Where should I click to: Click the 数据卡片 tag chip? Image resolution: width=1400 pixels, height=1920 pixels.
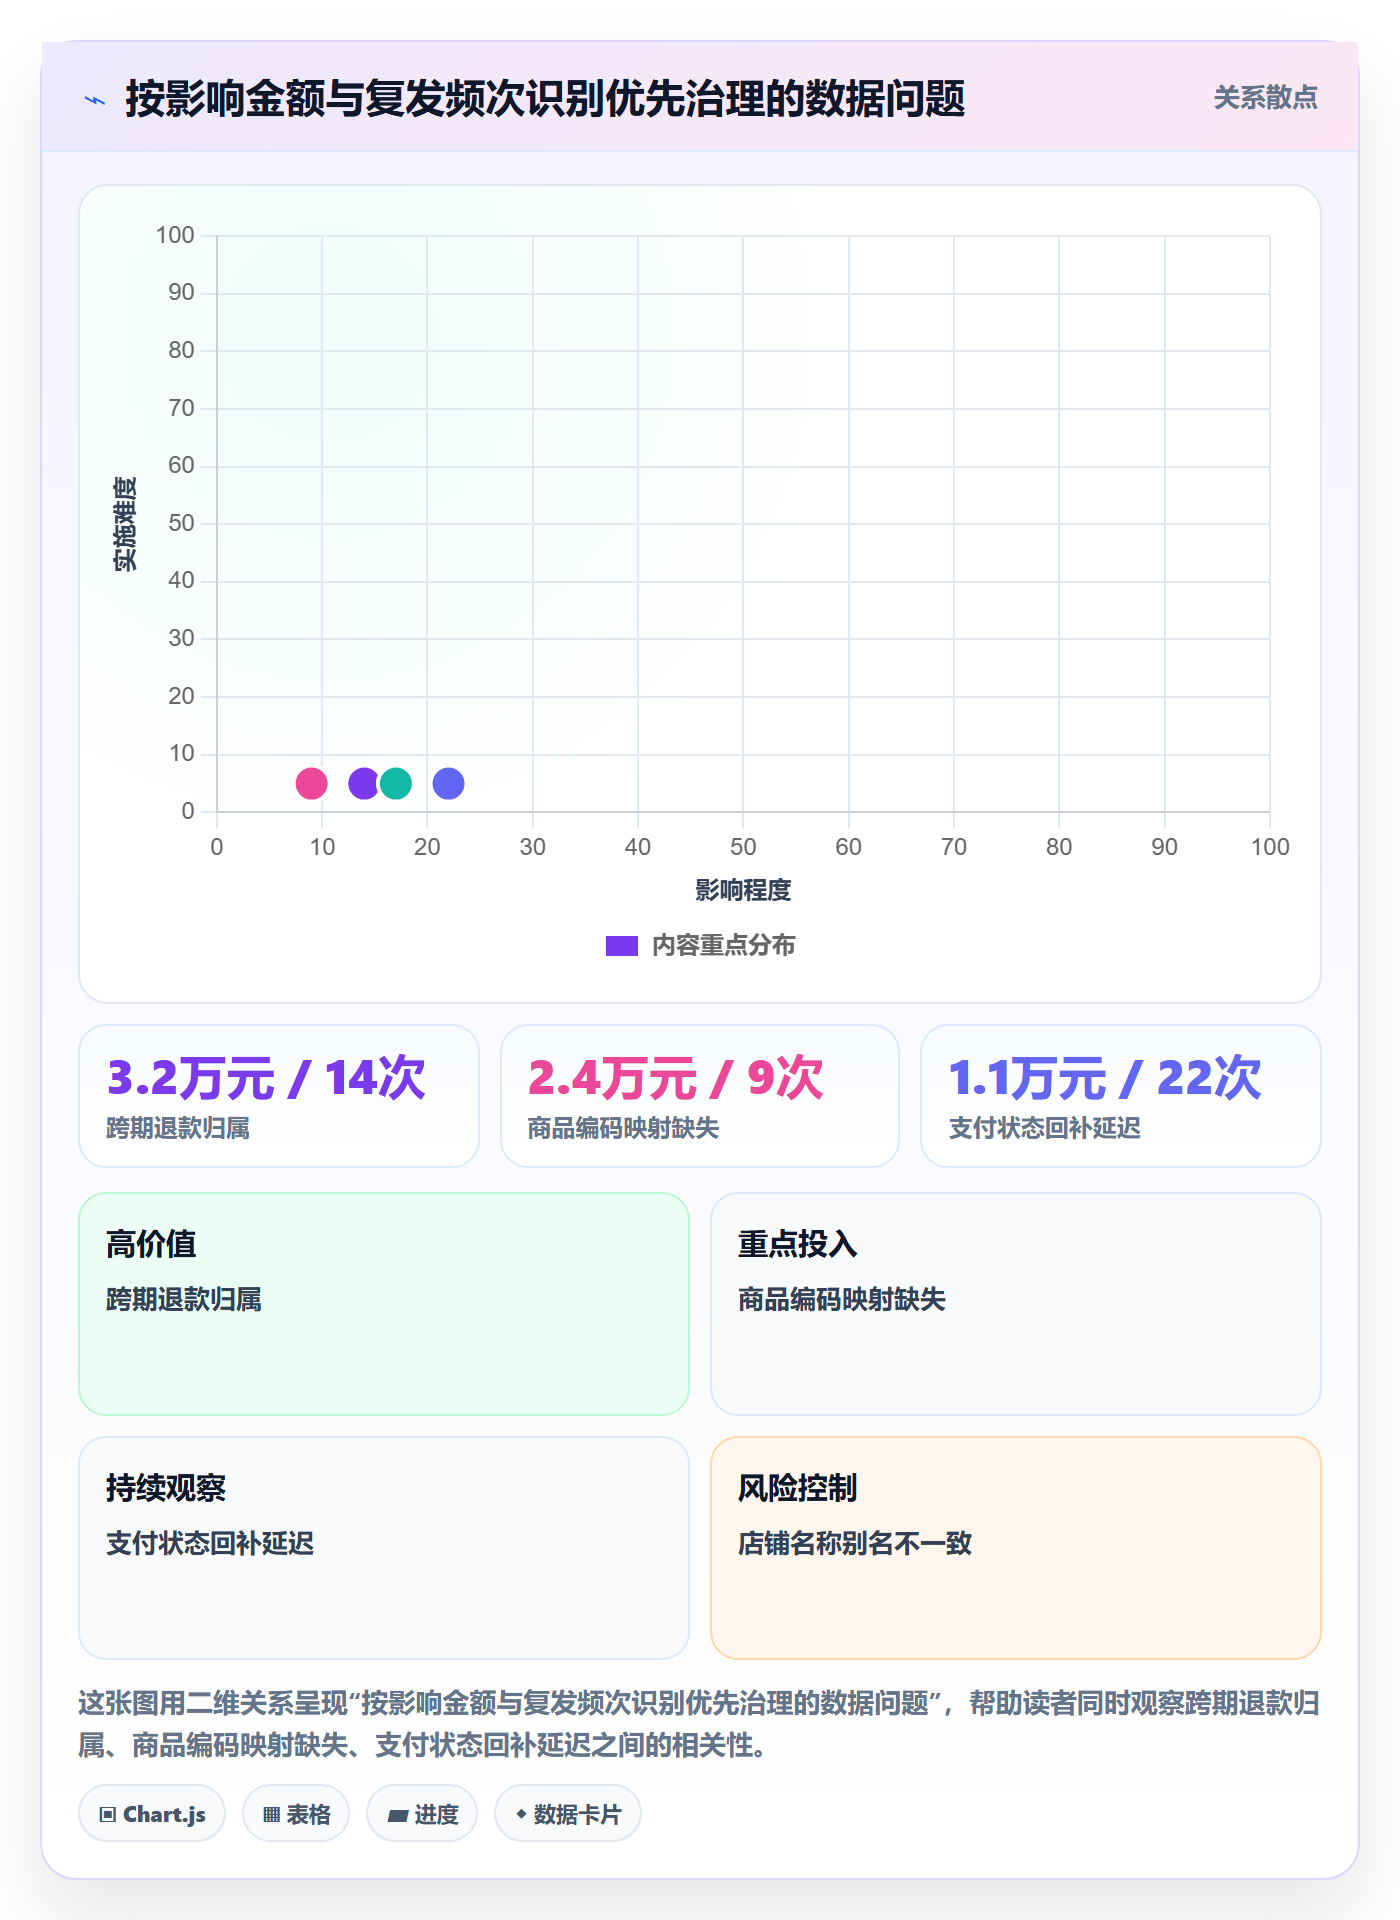click(568, 1814)
